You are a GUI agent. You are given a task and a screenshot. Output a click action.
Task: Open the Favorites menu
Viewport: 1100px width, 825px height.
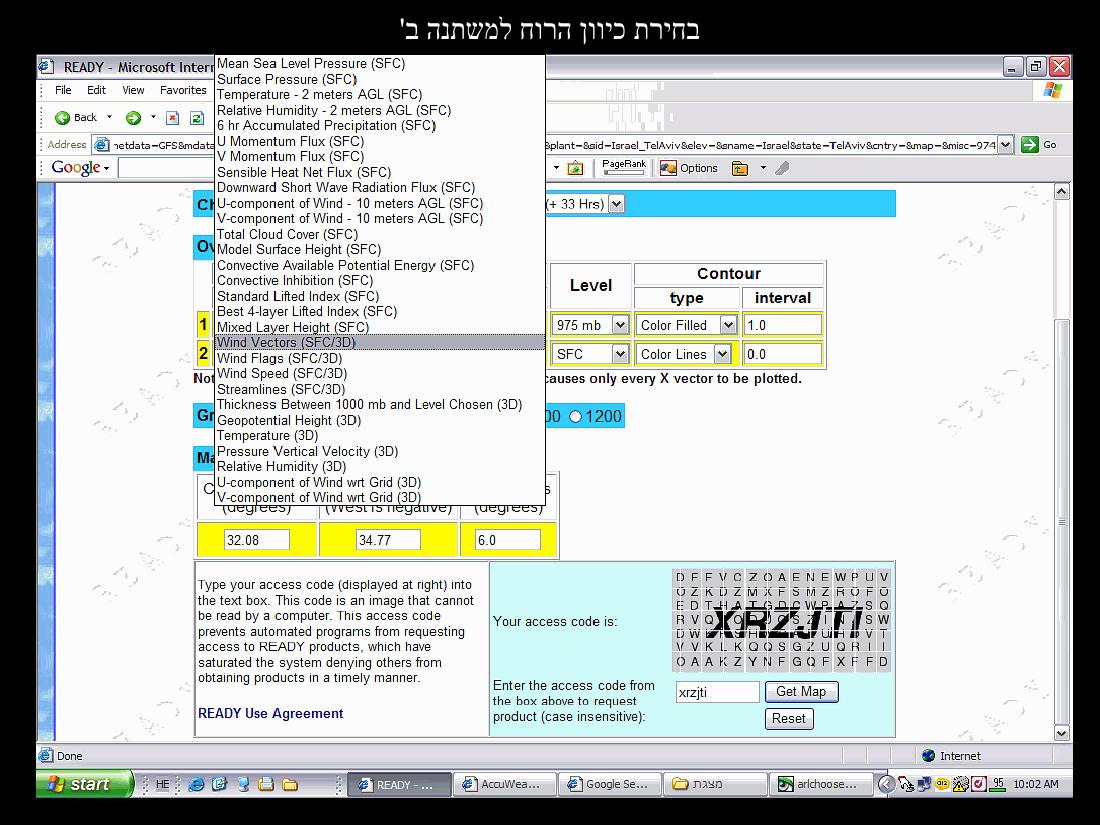click(x=183, y=90)
